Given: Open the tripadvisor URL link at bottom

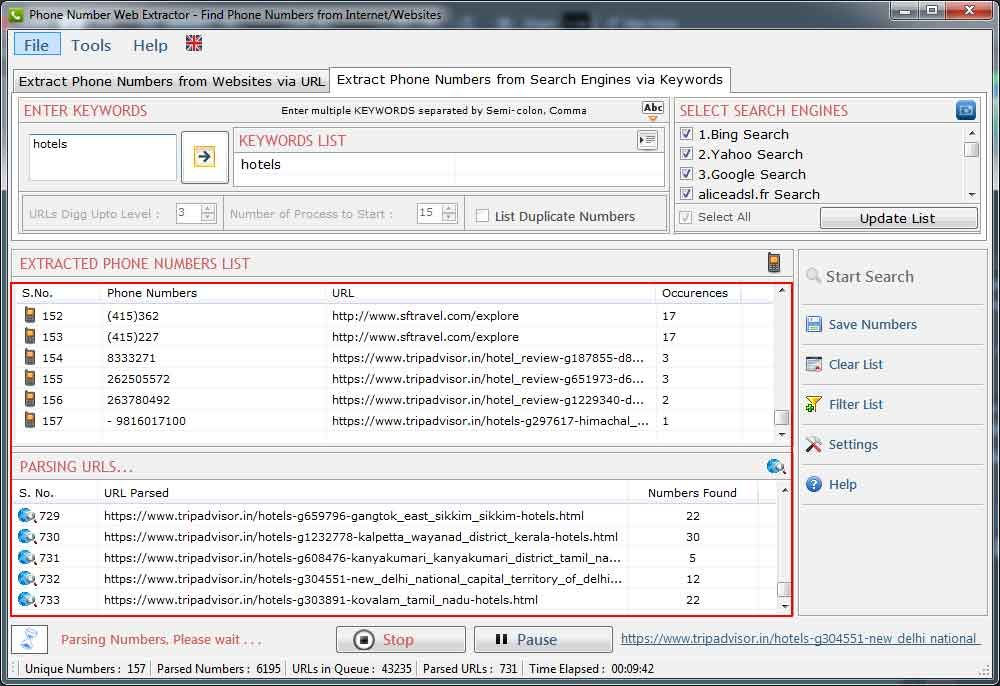Looking at the screenshot, I should pos(800,638).
